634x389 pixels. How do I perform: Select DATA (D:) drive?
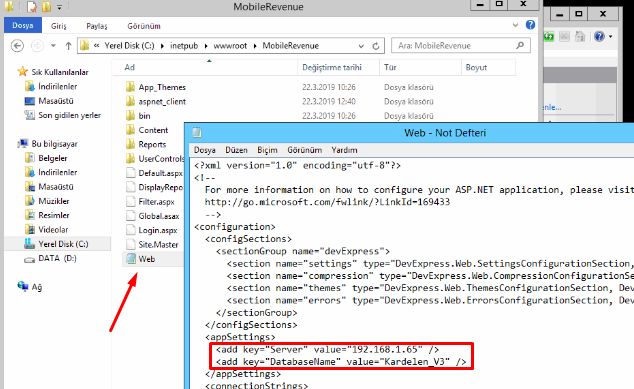pos(57,258)
